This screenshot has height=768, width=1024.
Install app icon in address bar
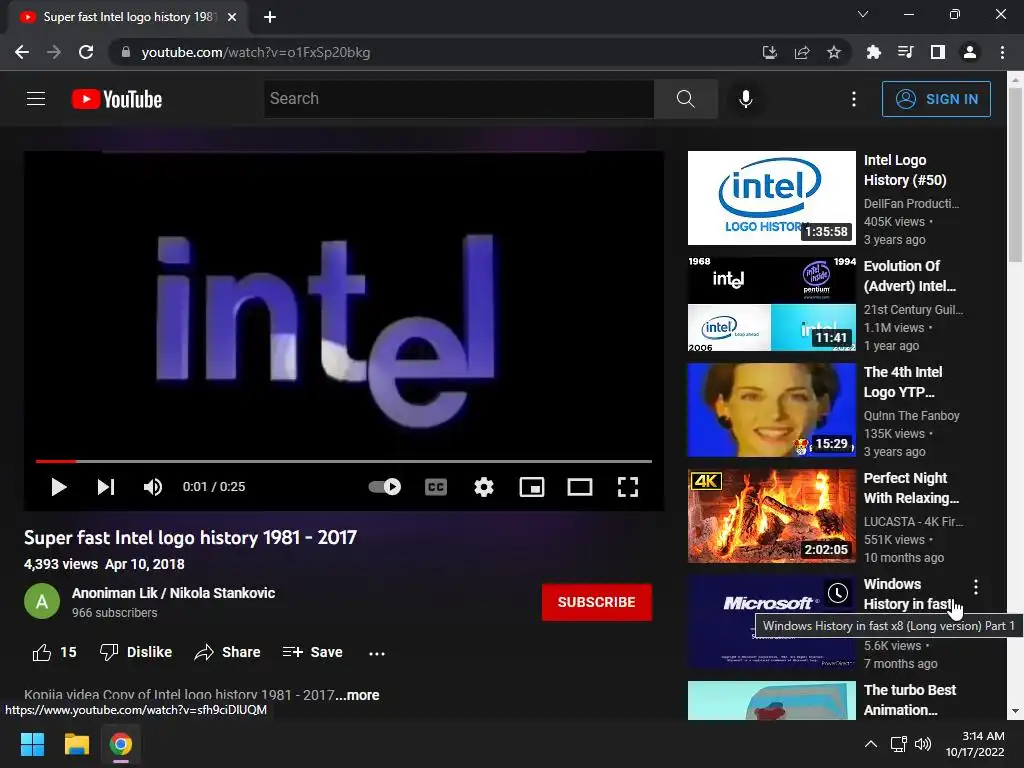770,52
